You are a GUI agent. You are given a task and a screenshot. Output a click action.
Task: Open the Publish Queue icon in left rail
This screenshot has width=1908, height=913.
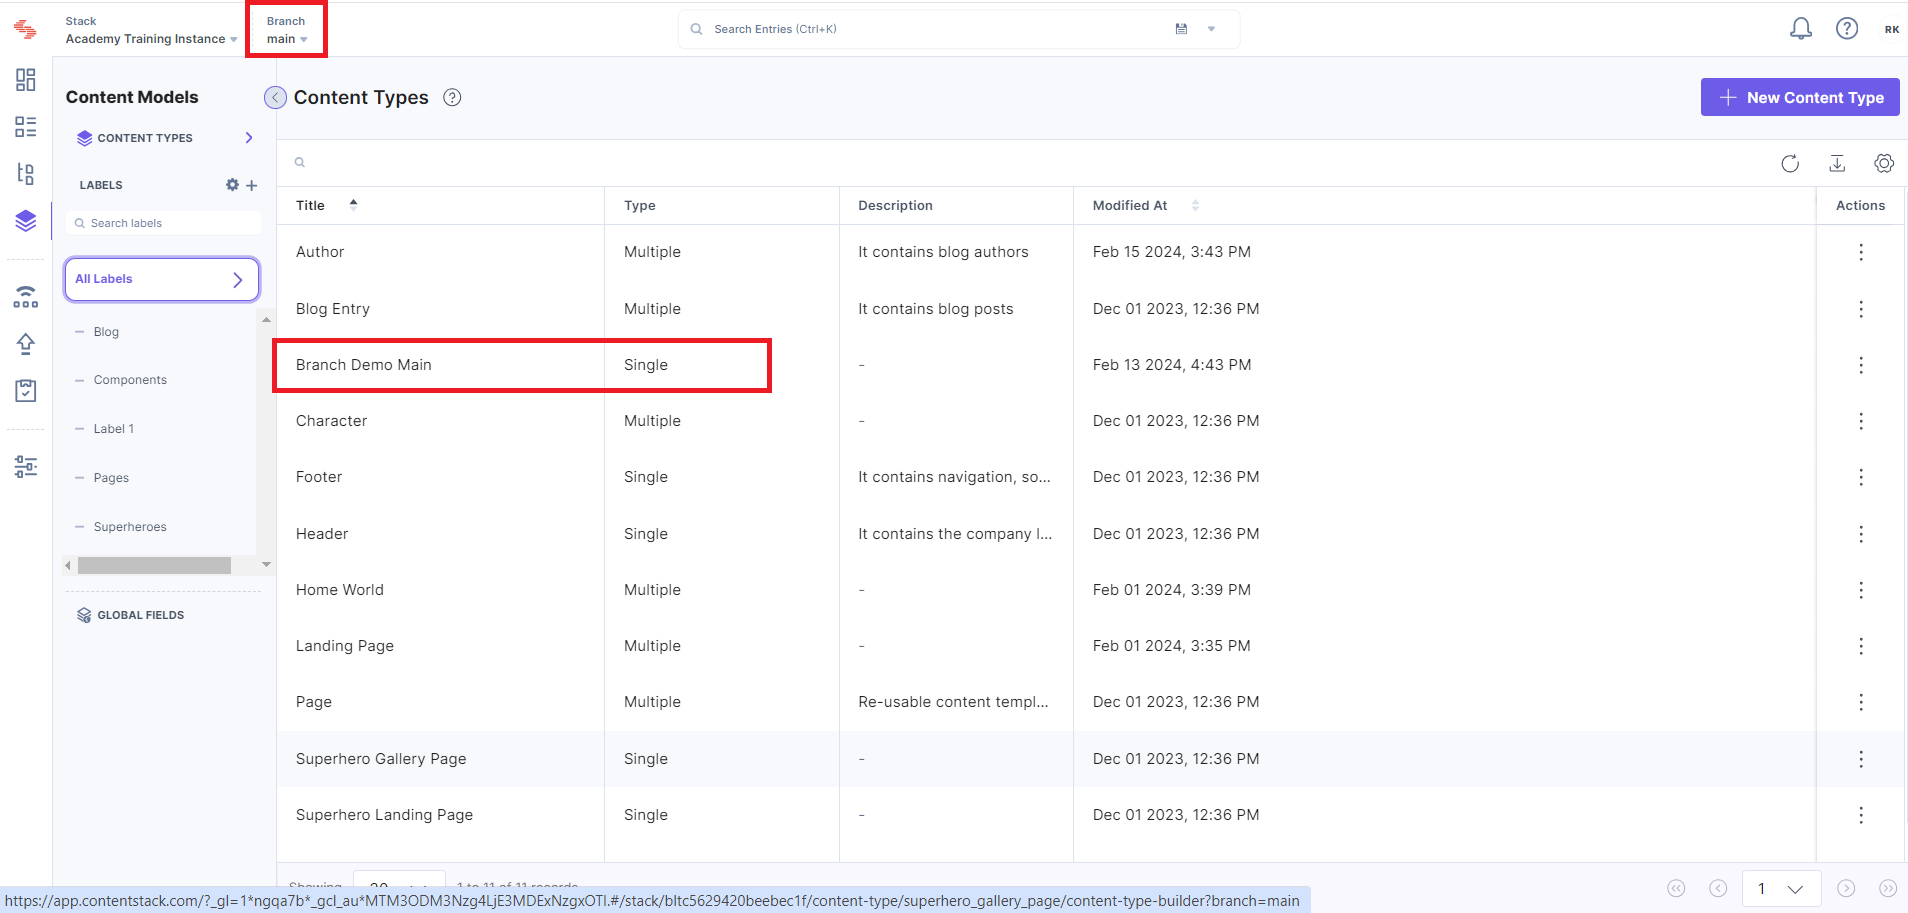[25, 296]
